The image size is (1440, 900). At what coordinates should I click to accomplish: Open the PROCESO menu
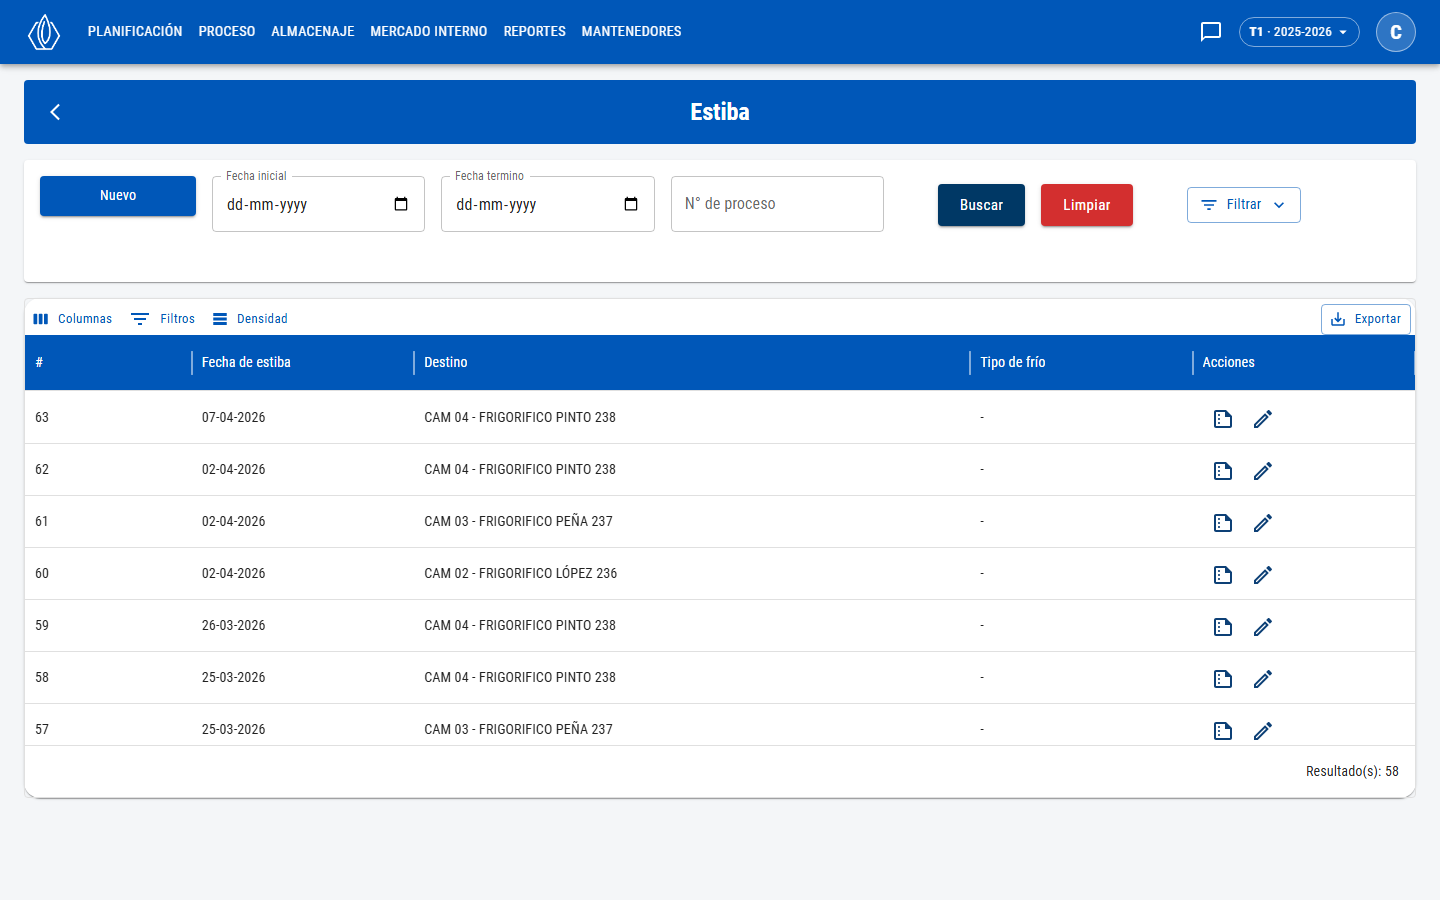pos(227,32)
